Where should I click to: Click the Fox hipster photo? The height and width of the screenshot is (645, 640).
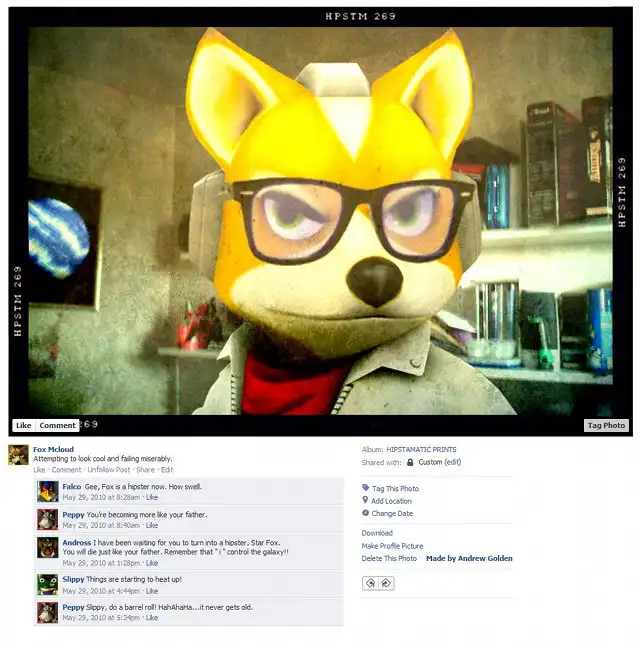coord(320,220)
